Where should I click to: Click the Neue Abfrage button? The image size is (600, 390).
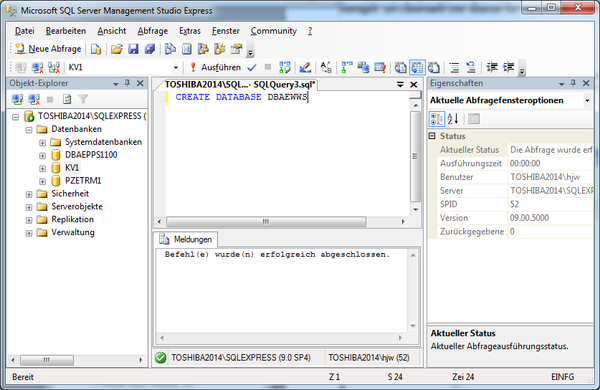[48, 49]
